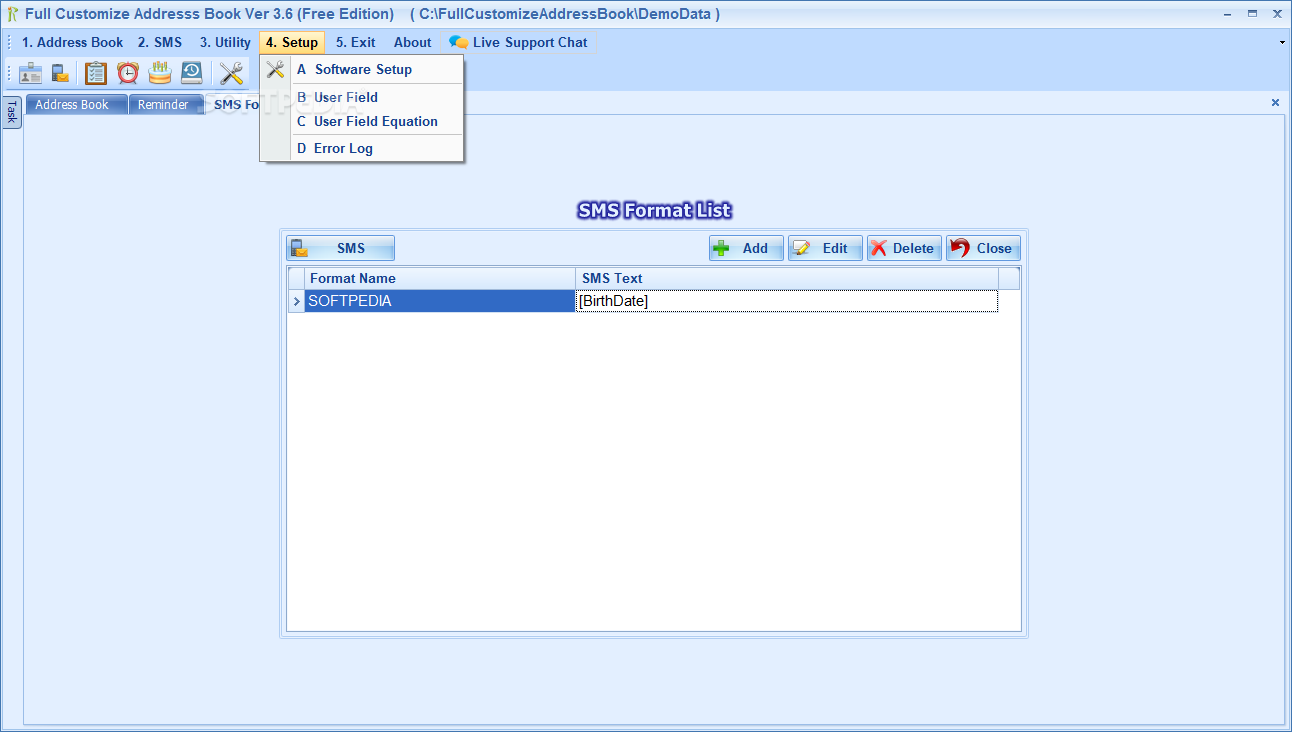
Task: Maximize the application window
Action: coord(1252,14)
